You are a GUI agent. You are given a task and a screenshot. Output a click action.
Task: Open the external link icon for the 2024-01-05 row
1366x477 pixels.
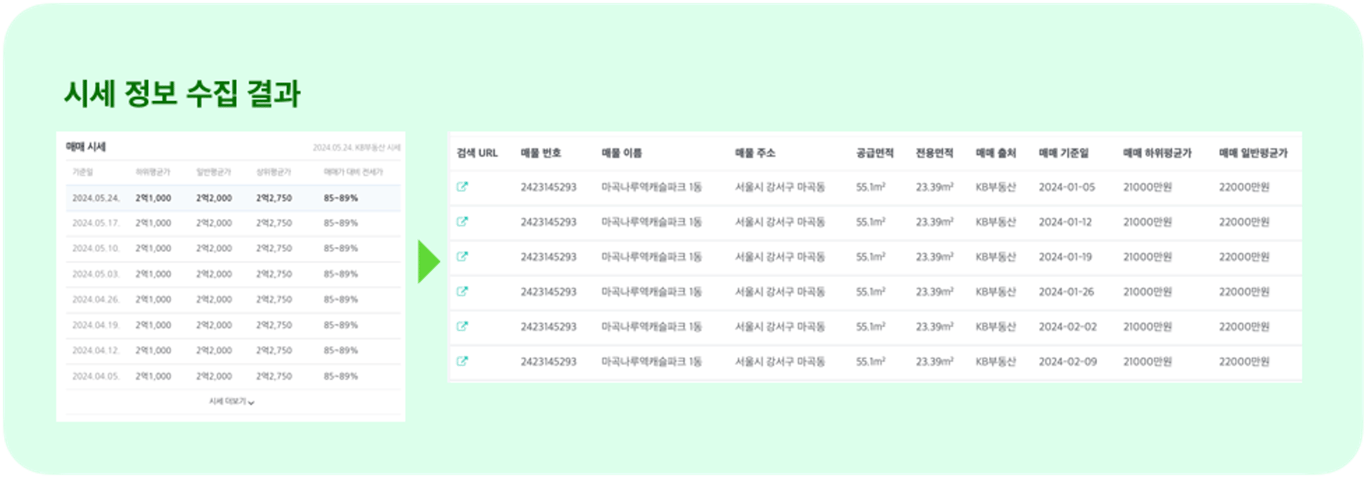tap(462, 187)
